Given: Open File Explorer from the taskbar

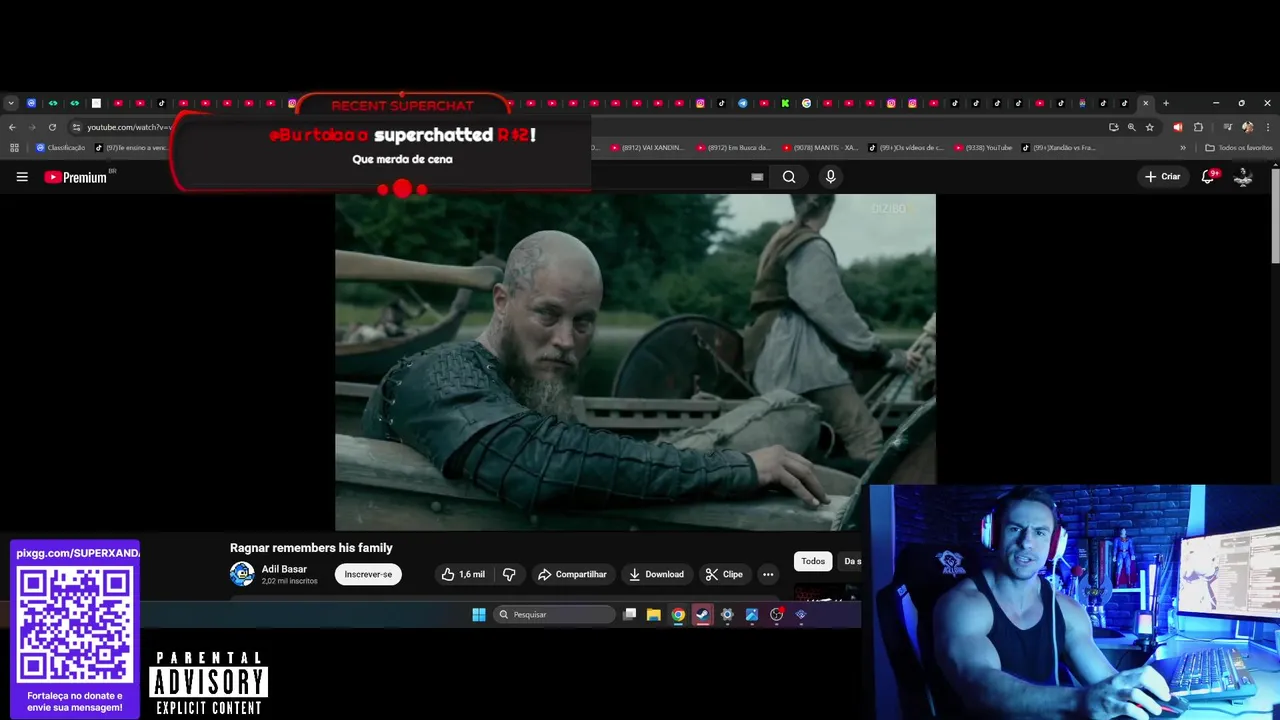Looking at the screenshot, I should pos(654,615).
